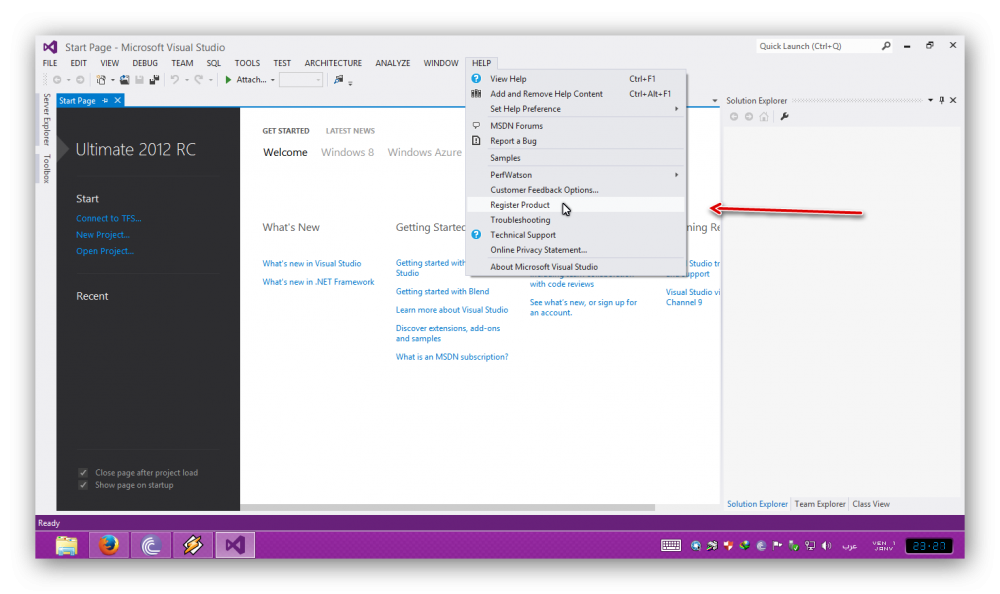
Task: Open Solution Explorer window position dropdown
Action: 930,100
